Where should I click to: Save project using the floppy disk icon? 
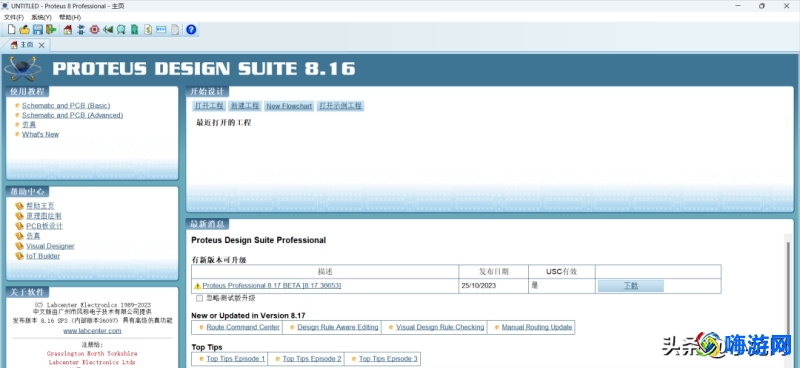(x=38, y=30)
